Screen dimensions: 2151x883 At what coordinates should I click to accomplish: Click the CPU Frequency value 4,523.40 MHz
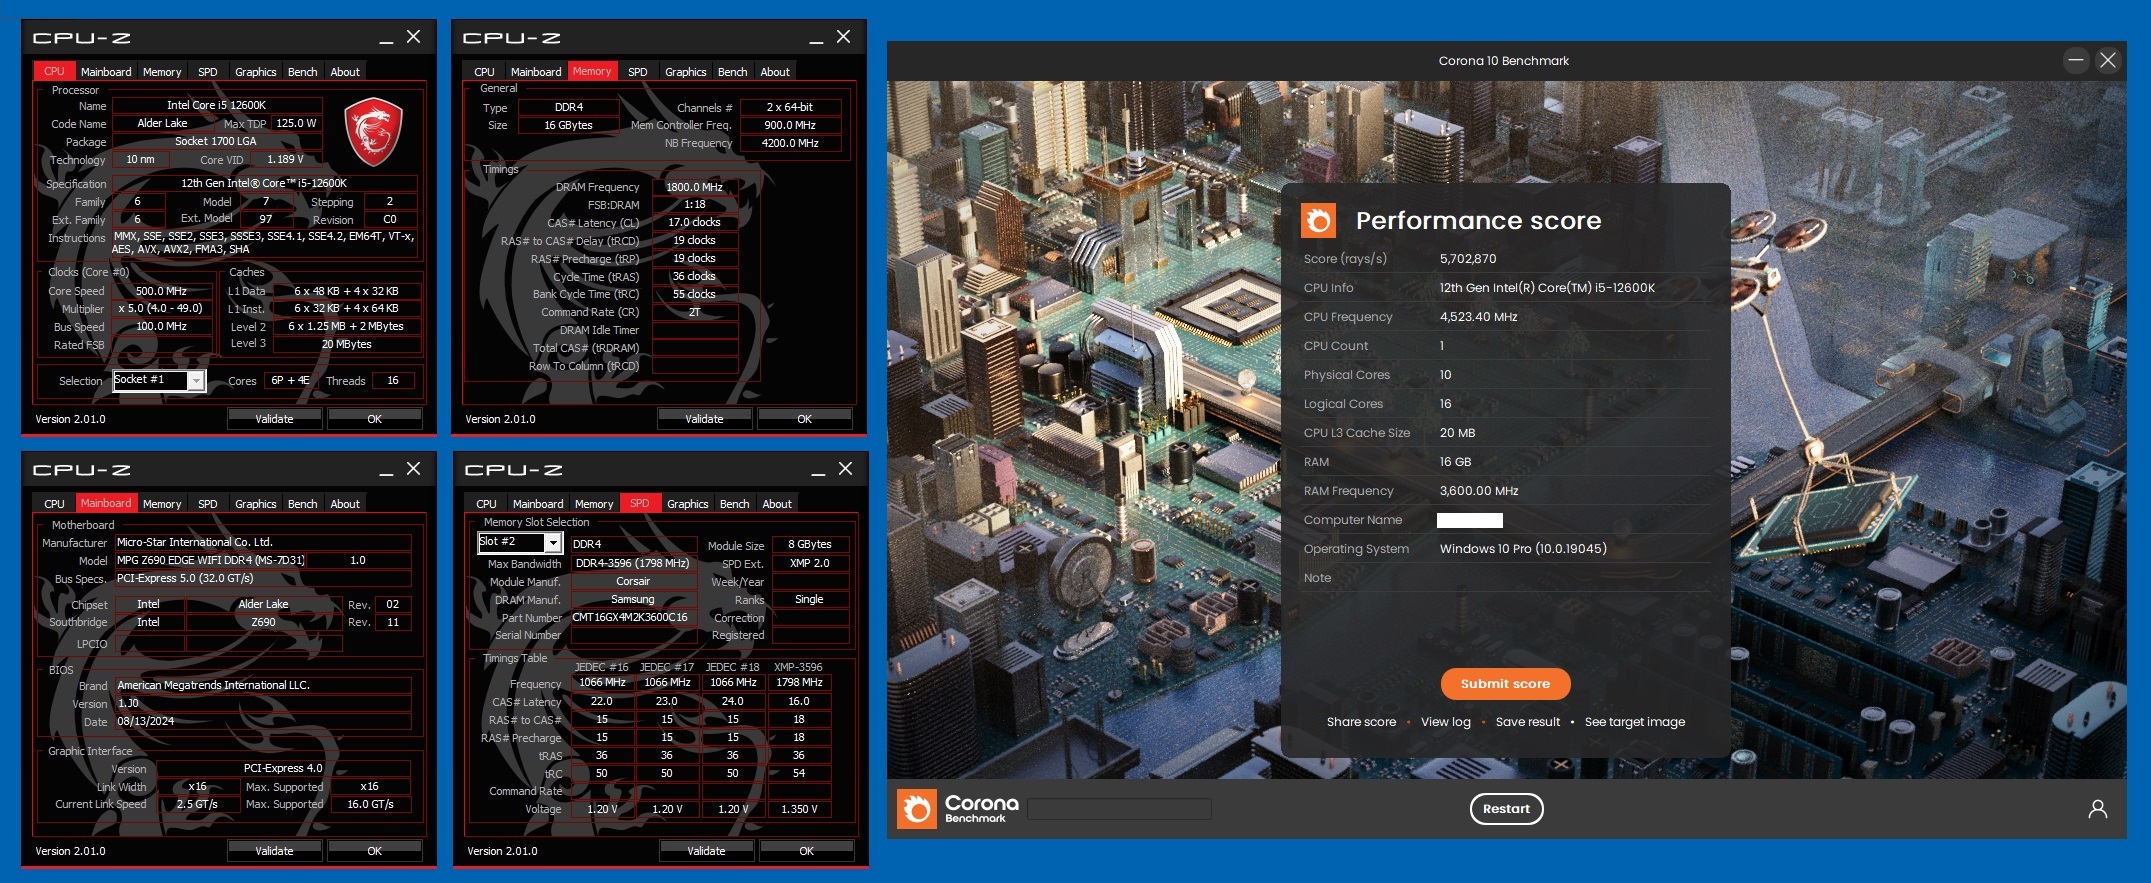1478,317
